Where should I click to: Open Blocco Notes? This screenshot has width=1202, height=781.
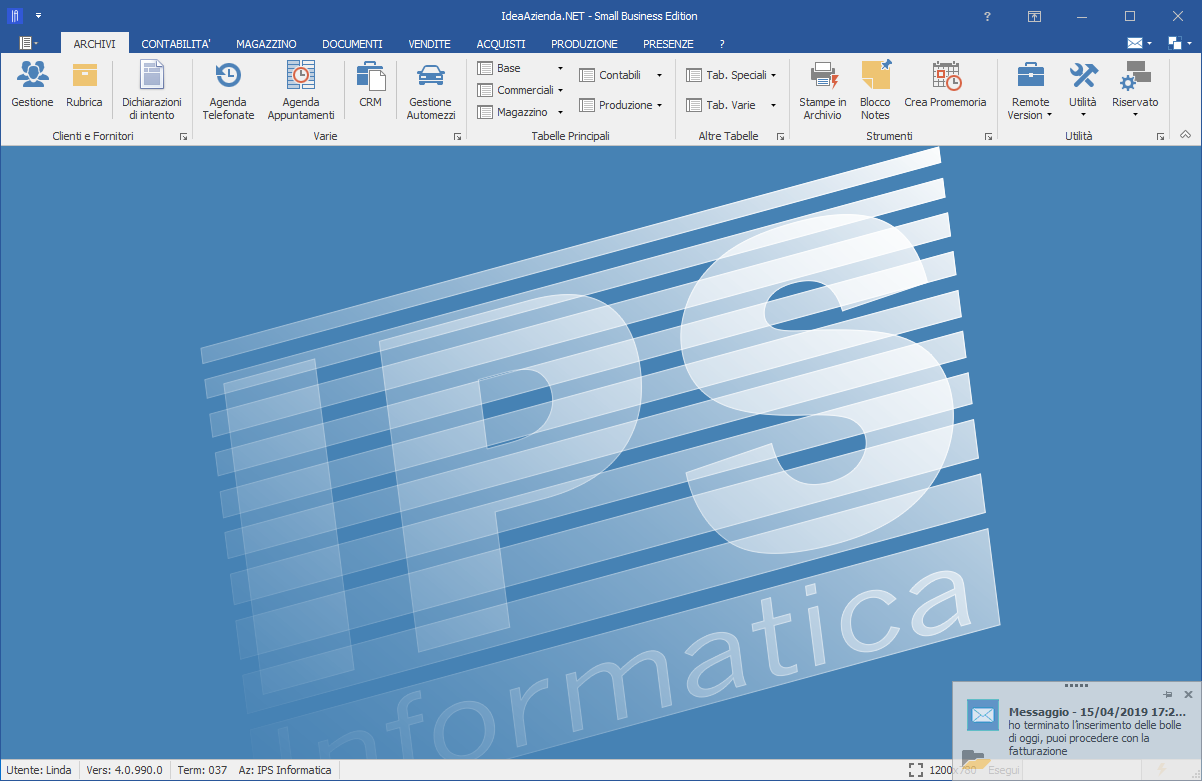pyautogui.click(x=875, y=91)
